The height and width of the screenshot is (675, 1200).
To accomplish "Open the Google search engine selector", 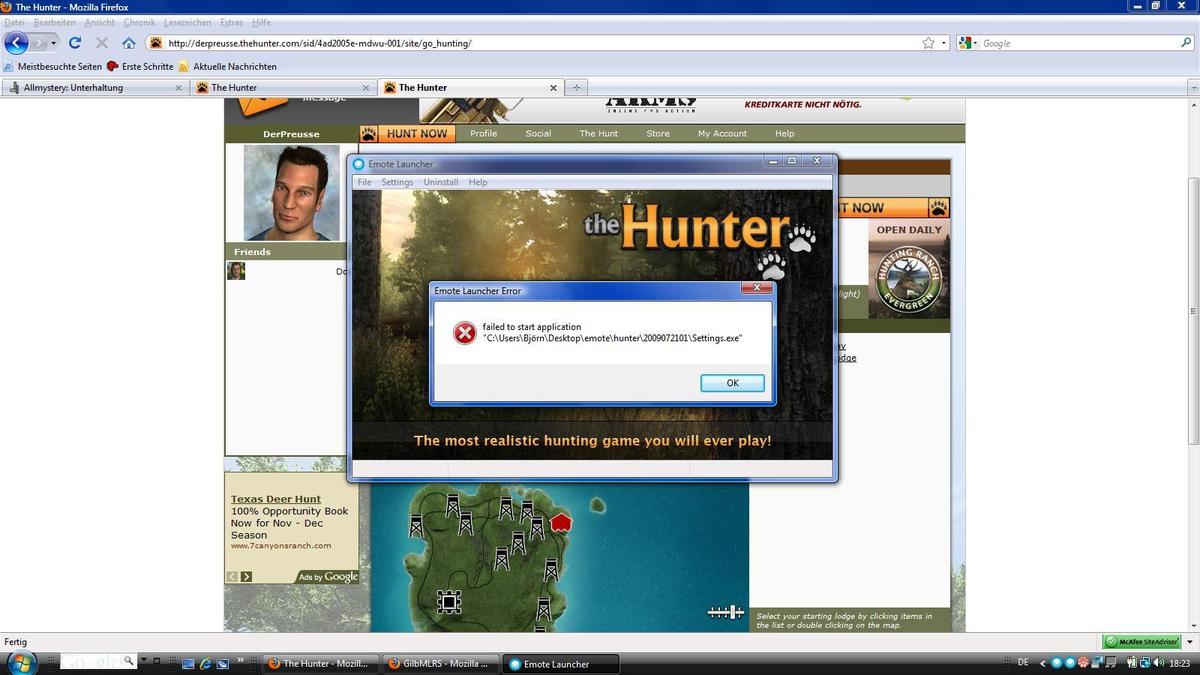I will [x=967, y=43].
